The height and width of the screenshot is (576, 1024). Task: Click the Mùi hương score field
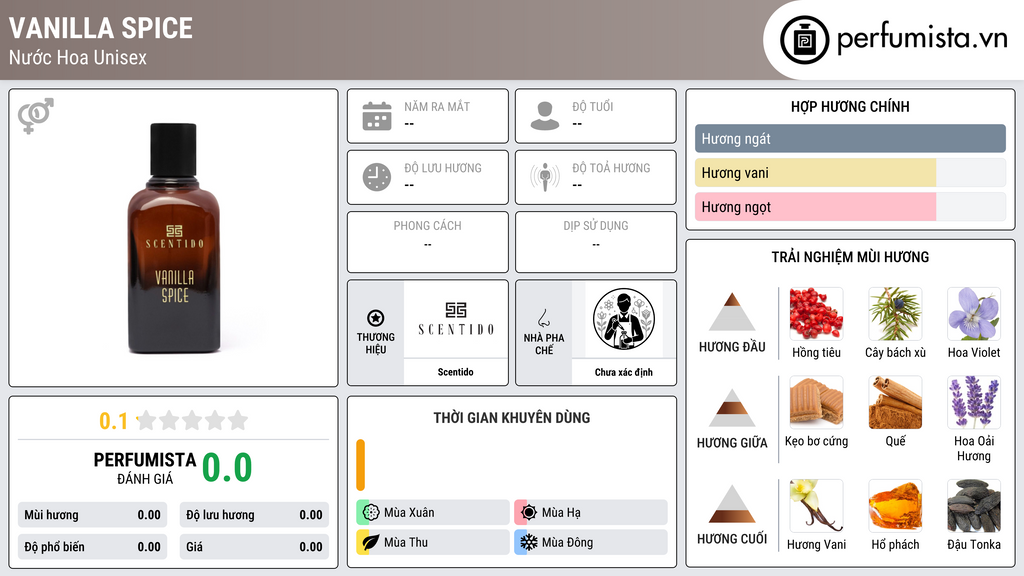click(93, 515)
